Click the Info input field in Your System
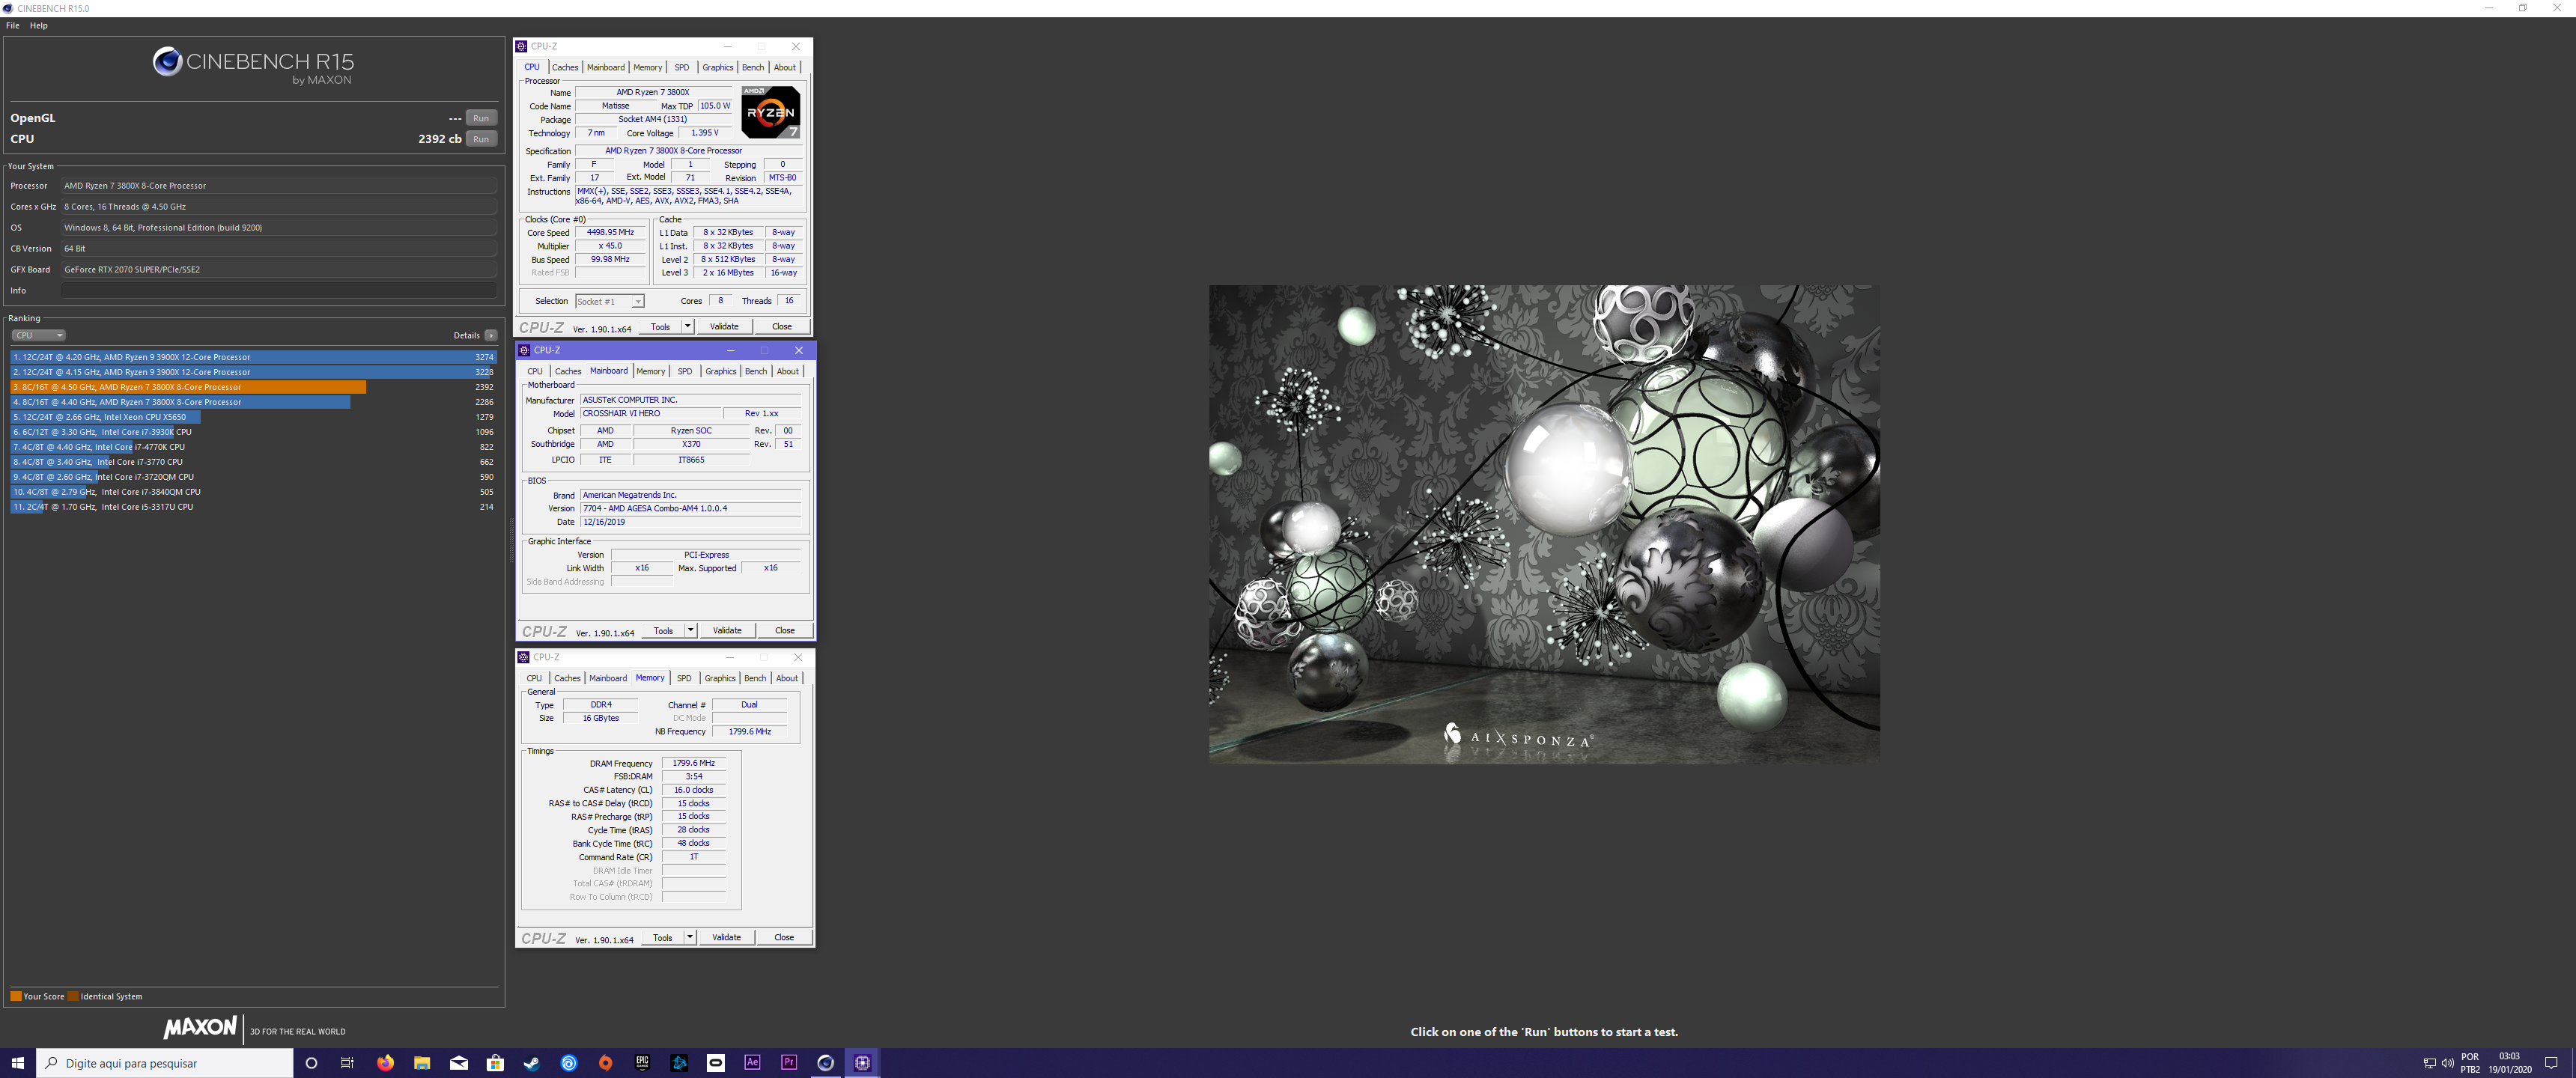This screenshot has height=1078, width=2576. tap(279, 290)
